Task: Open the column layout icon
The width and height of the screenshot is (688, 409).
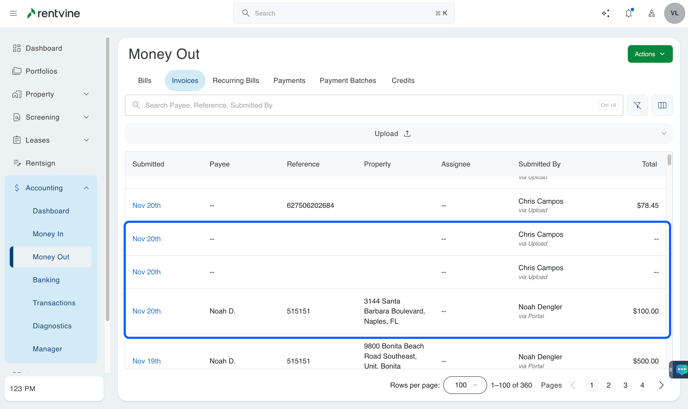Action: coord(662,105)
